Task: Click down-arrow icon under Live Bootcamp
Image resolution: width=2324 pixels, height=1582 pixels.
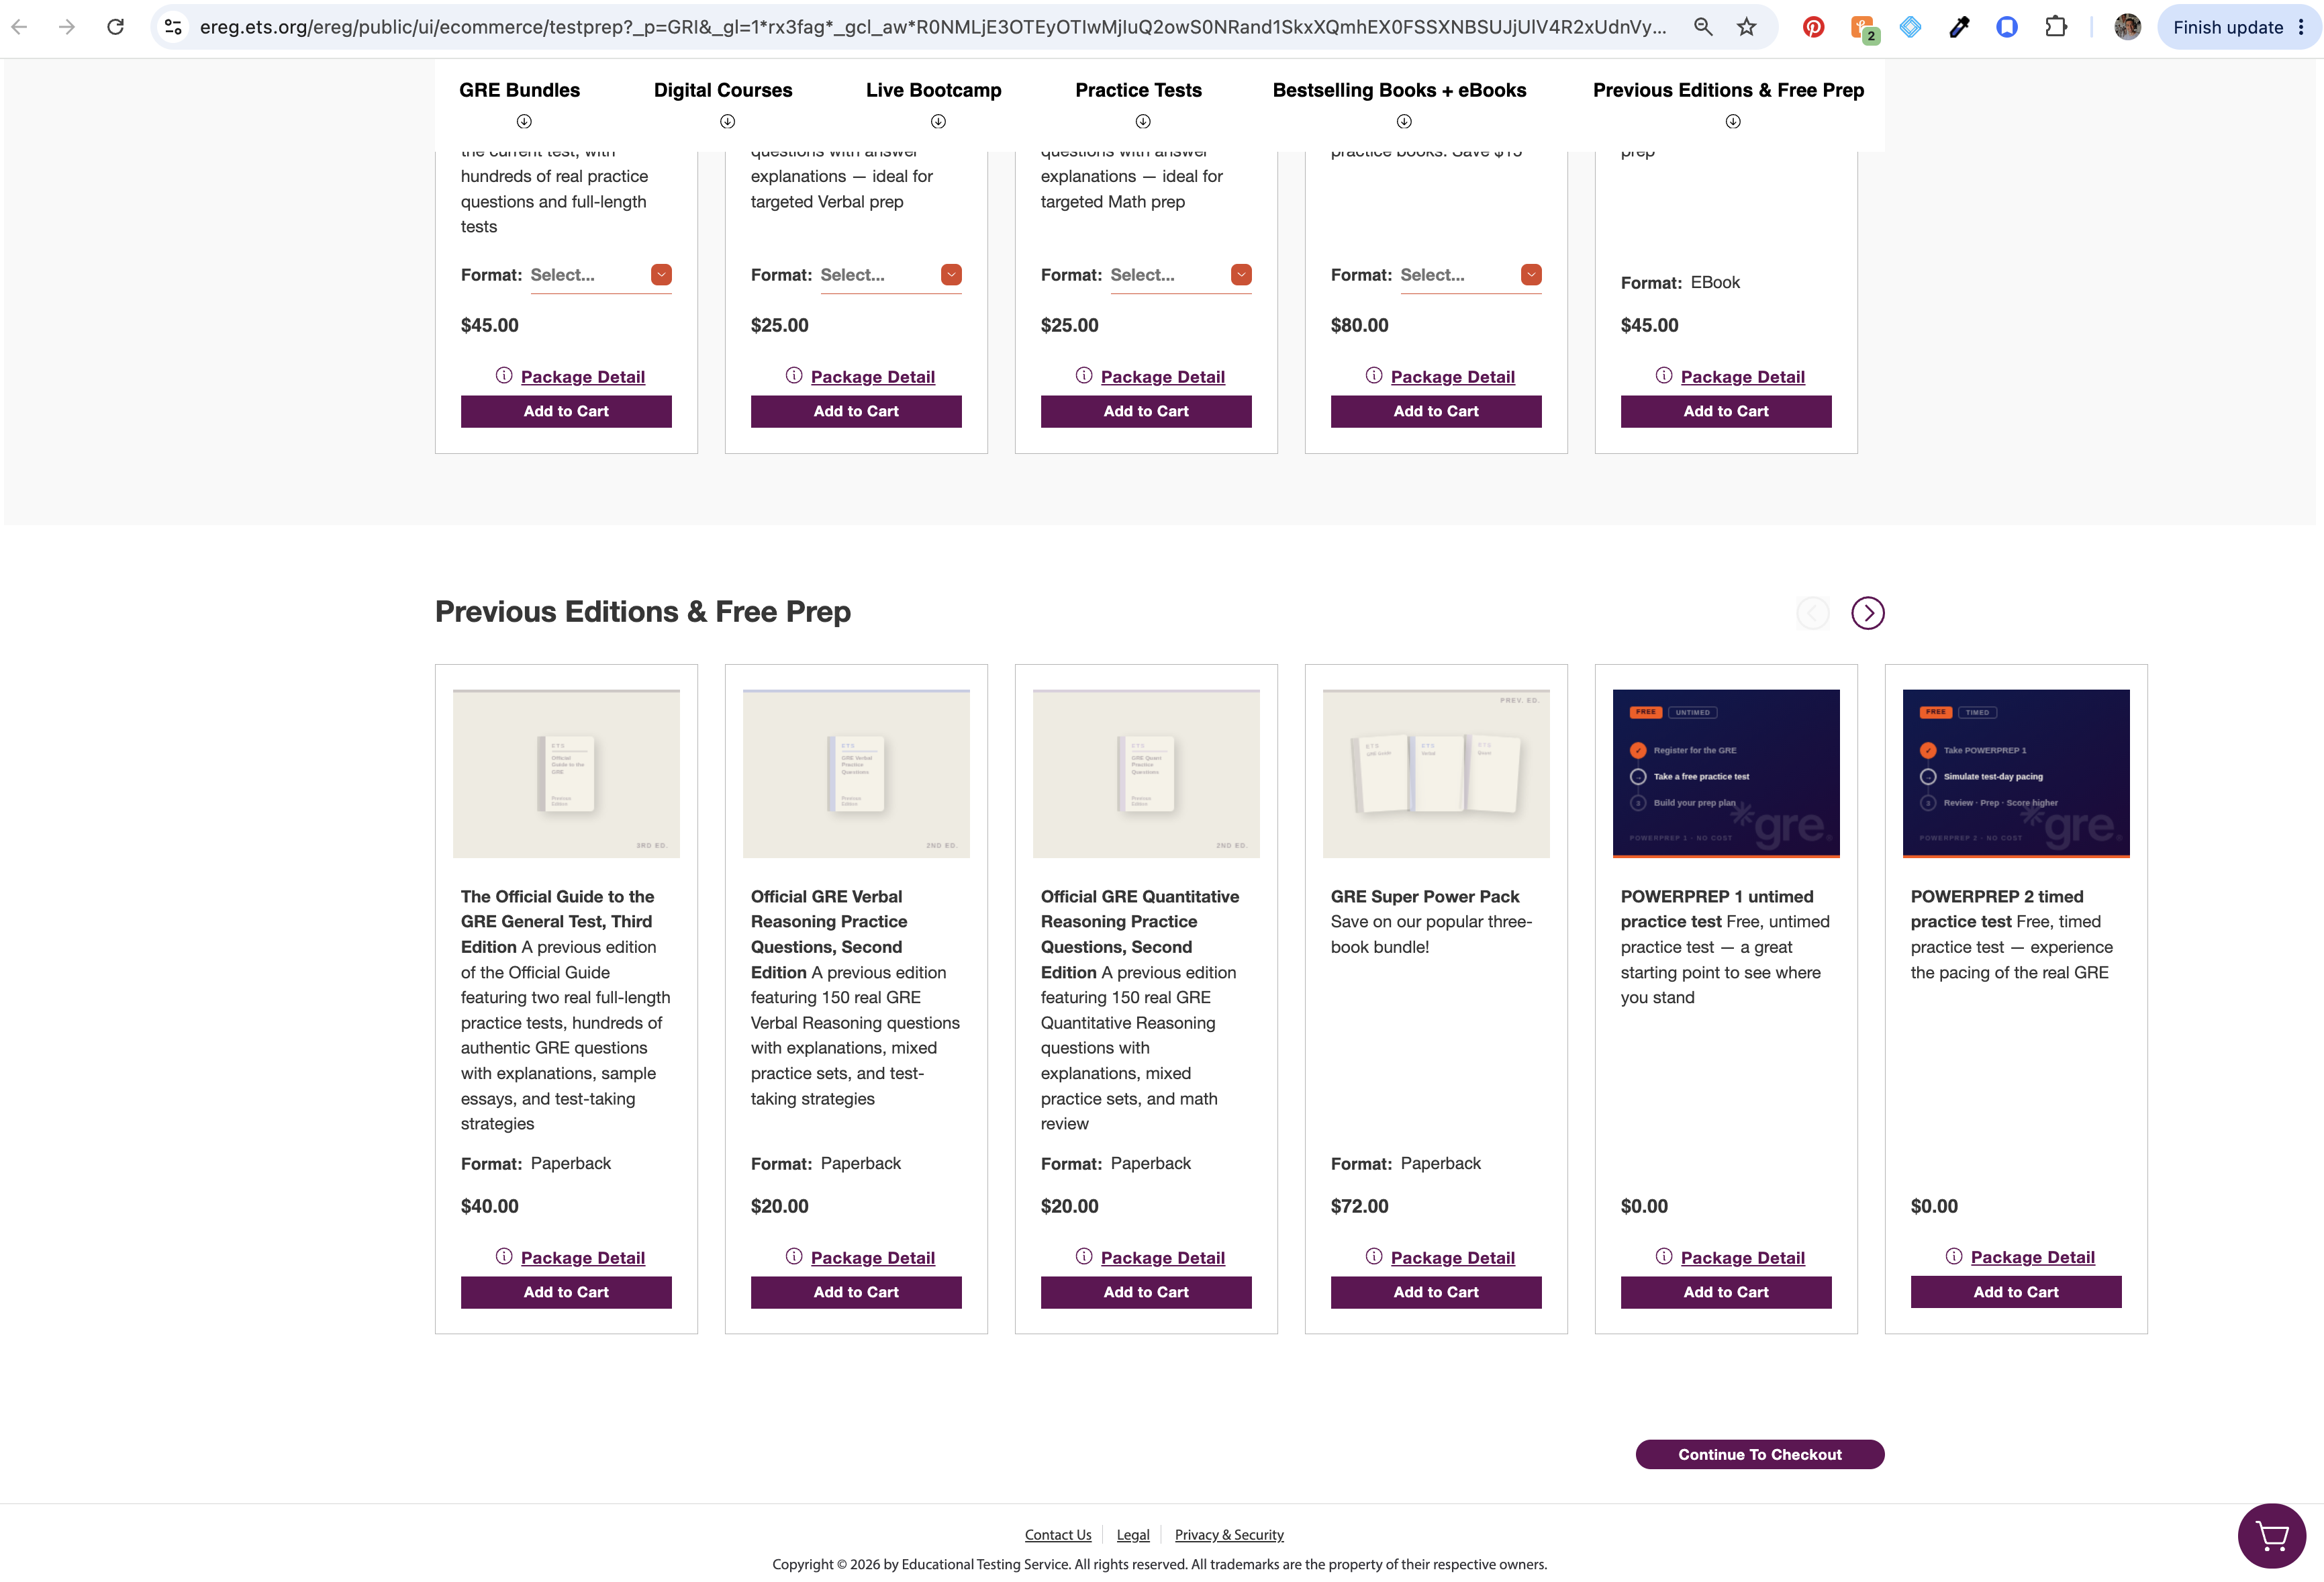Action: click(x=938, y=121)
